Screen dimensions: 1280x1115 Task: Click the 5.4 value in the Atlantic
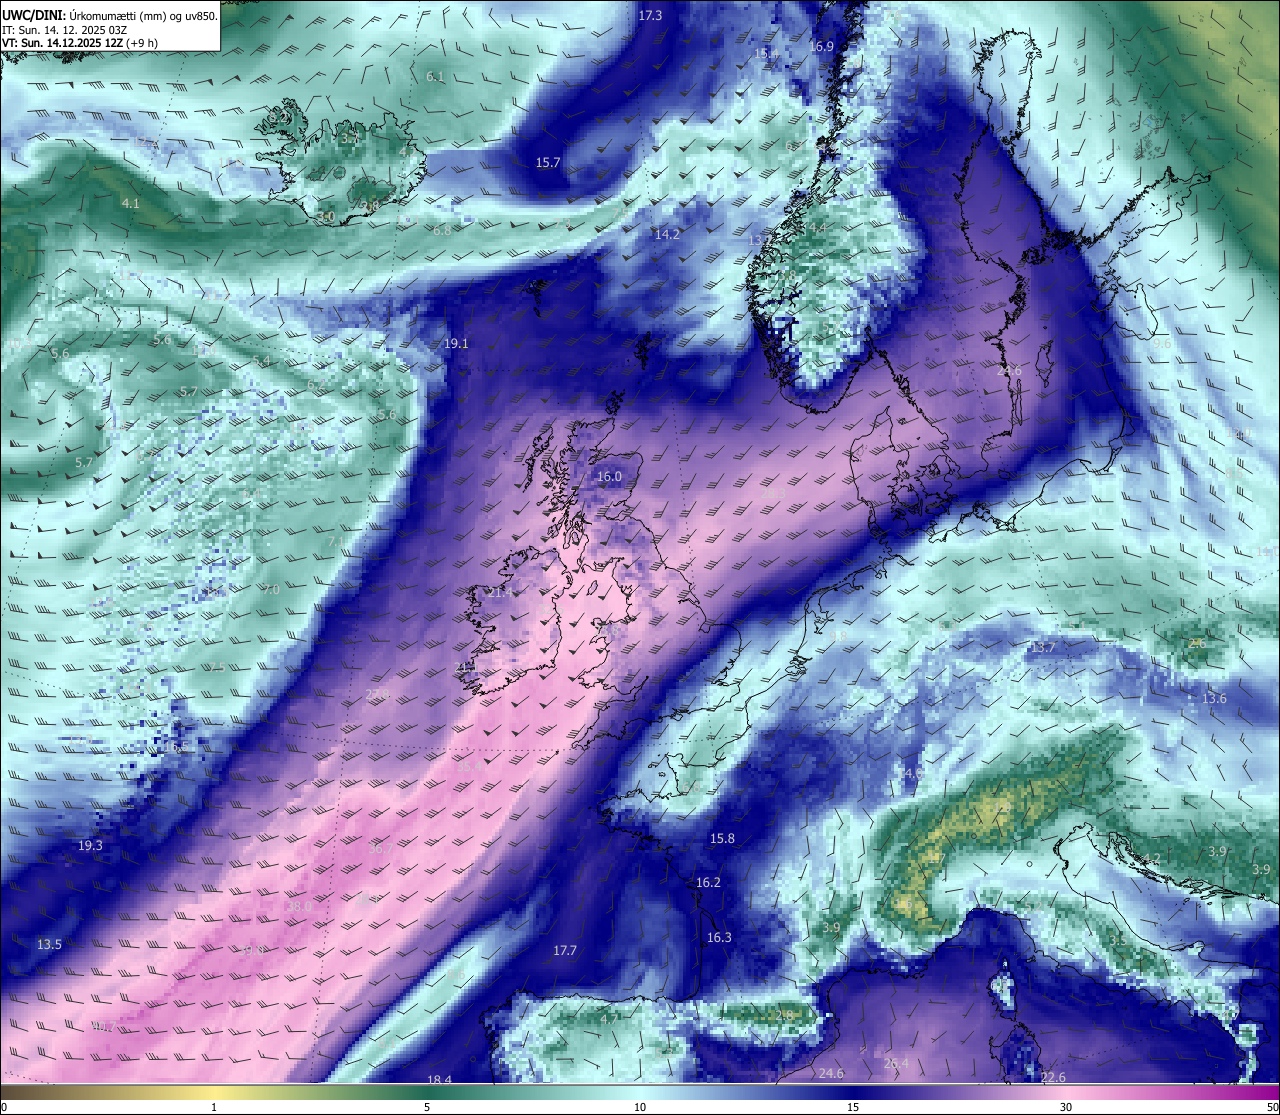click(x=261, y=361)
